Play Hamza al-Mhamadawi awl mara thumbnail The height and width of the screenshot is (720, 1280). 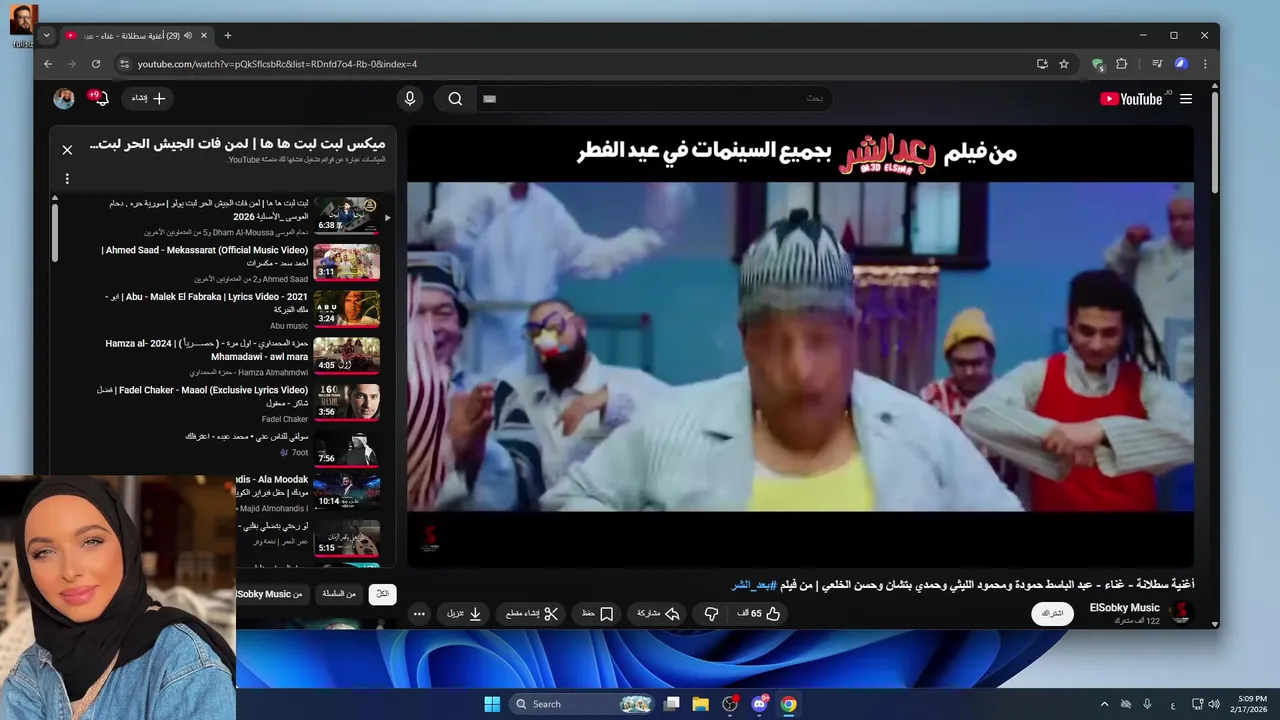tap(346, 355)
